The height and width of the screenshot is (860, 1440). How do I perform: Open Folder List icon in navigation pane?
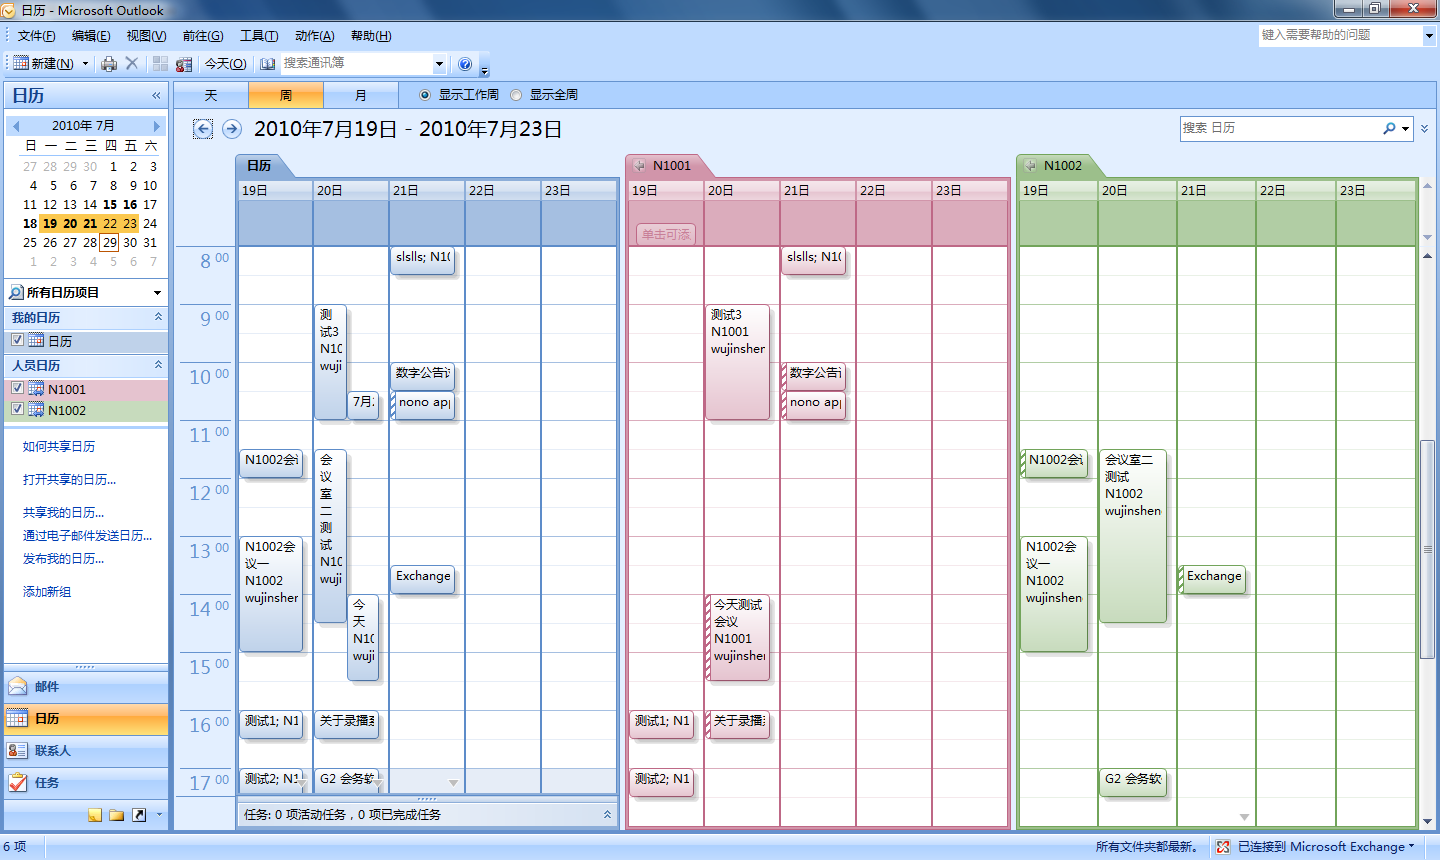click(117, 815)
